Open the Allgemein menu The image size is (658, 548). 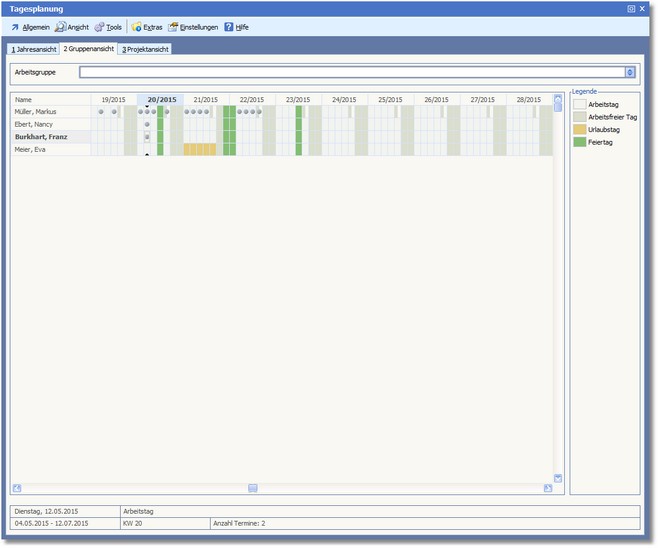point(30,27)
